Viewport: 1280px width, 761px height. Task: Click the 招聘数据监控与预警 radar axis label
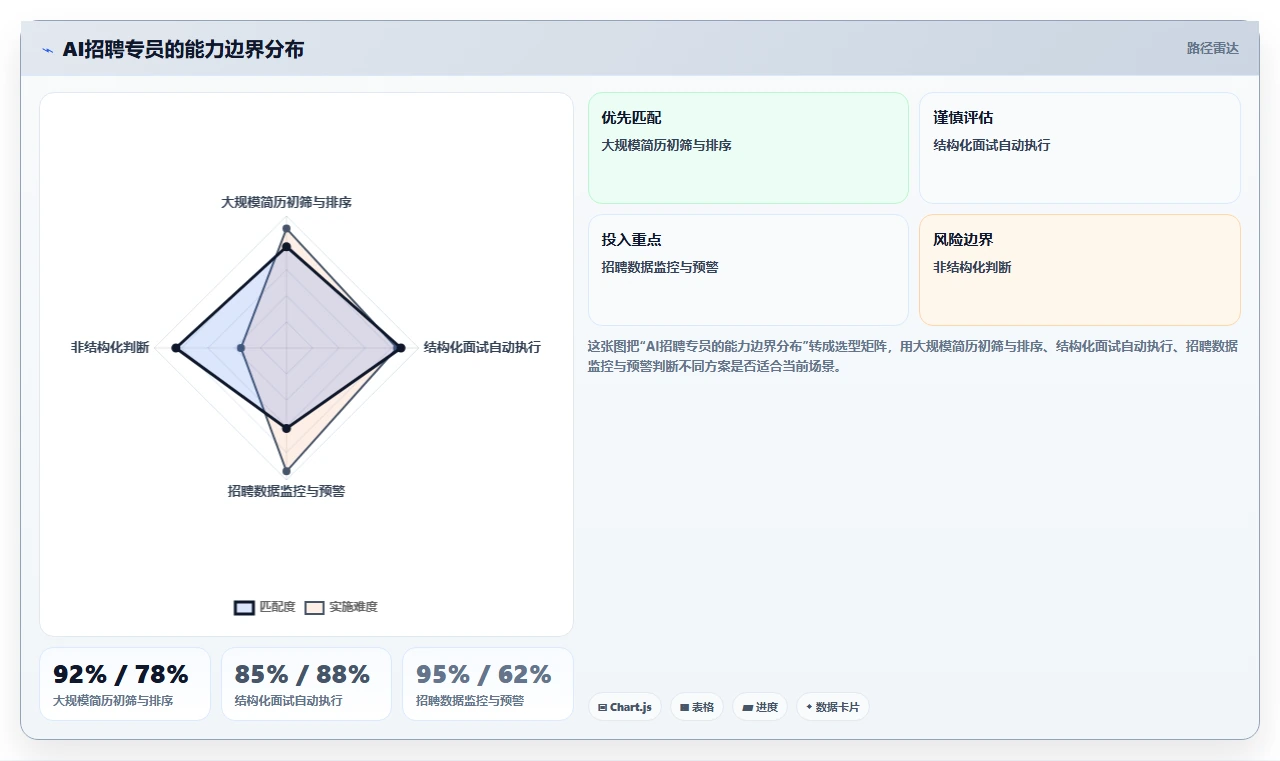(x=286, y=491)
